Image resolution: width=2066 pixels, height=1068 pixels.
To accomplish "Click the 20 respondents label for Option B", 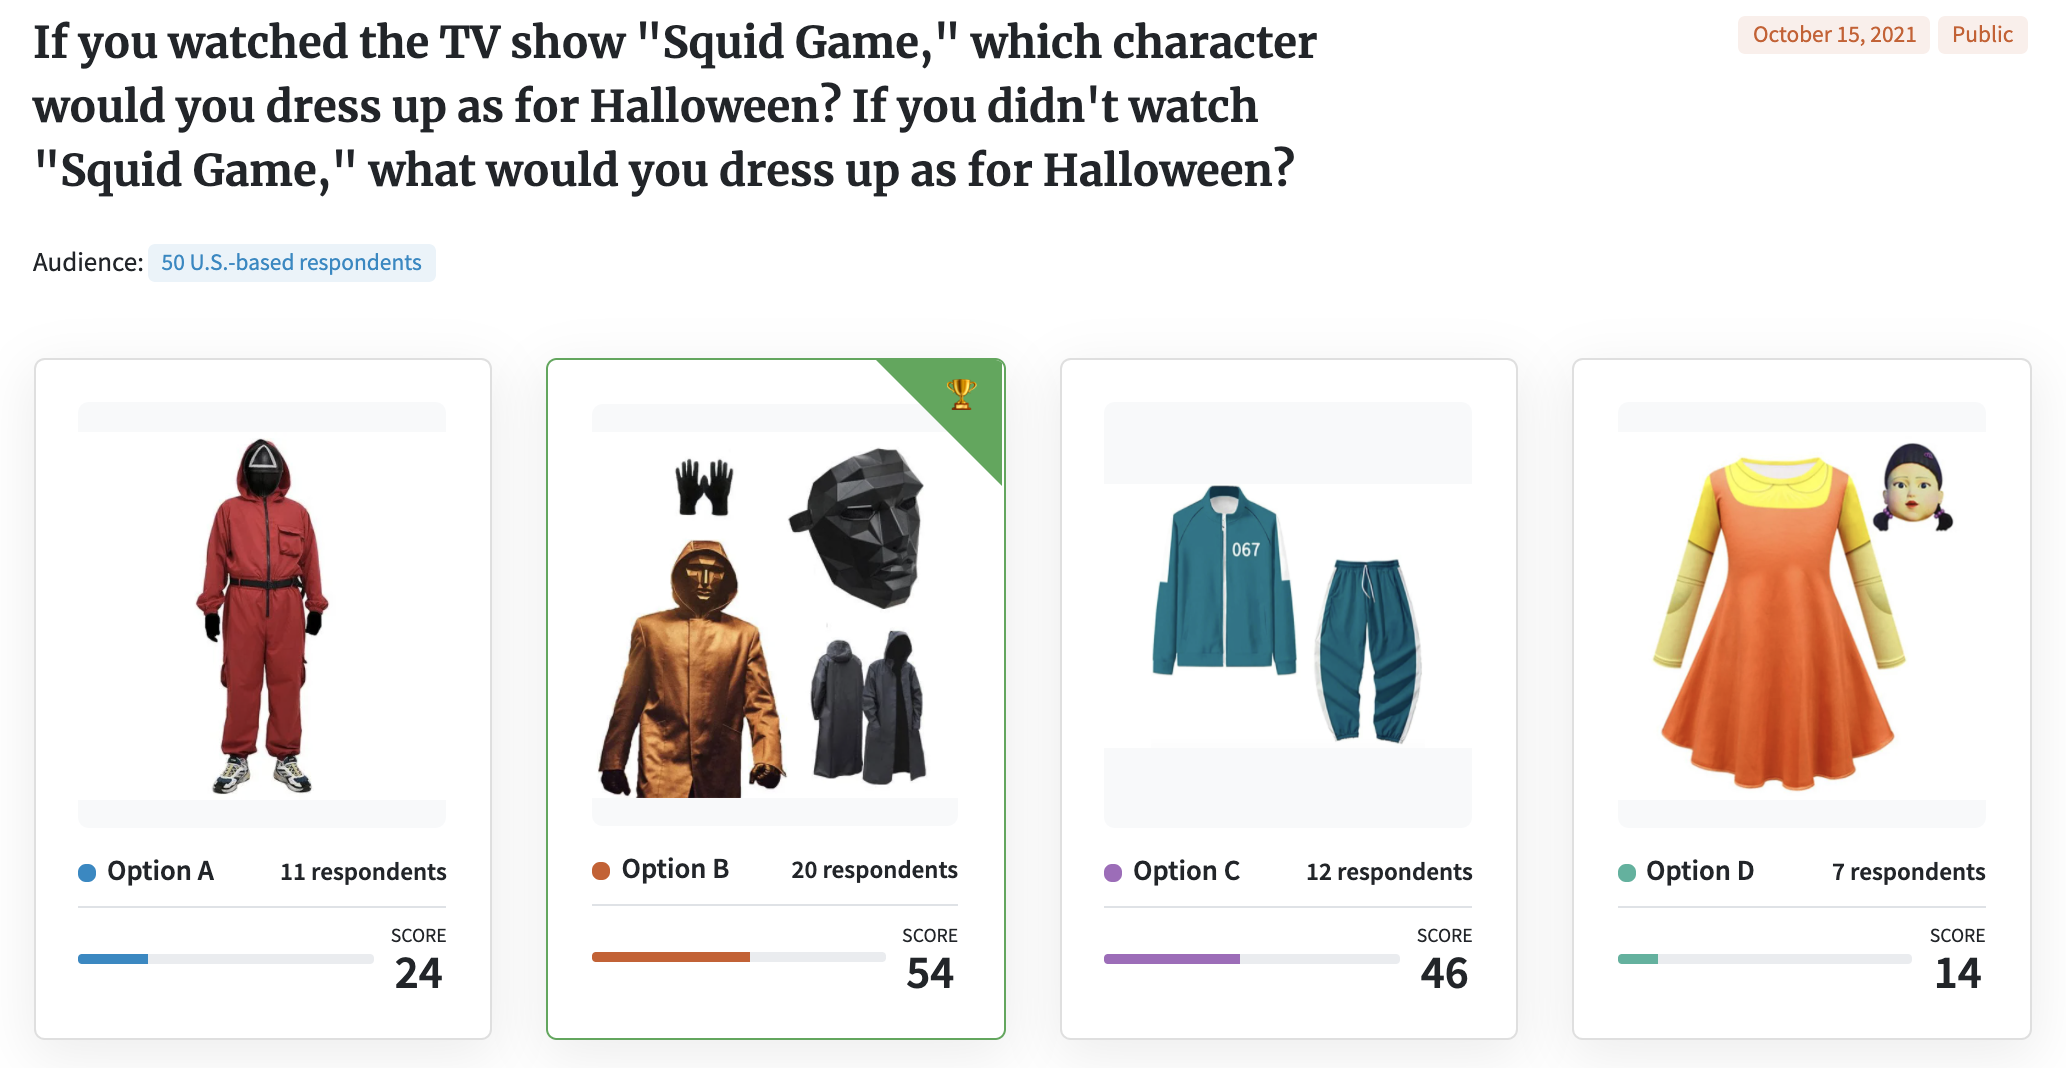I will click(874, 870).
